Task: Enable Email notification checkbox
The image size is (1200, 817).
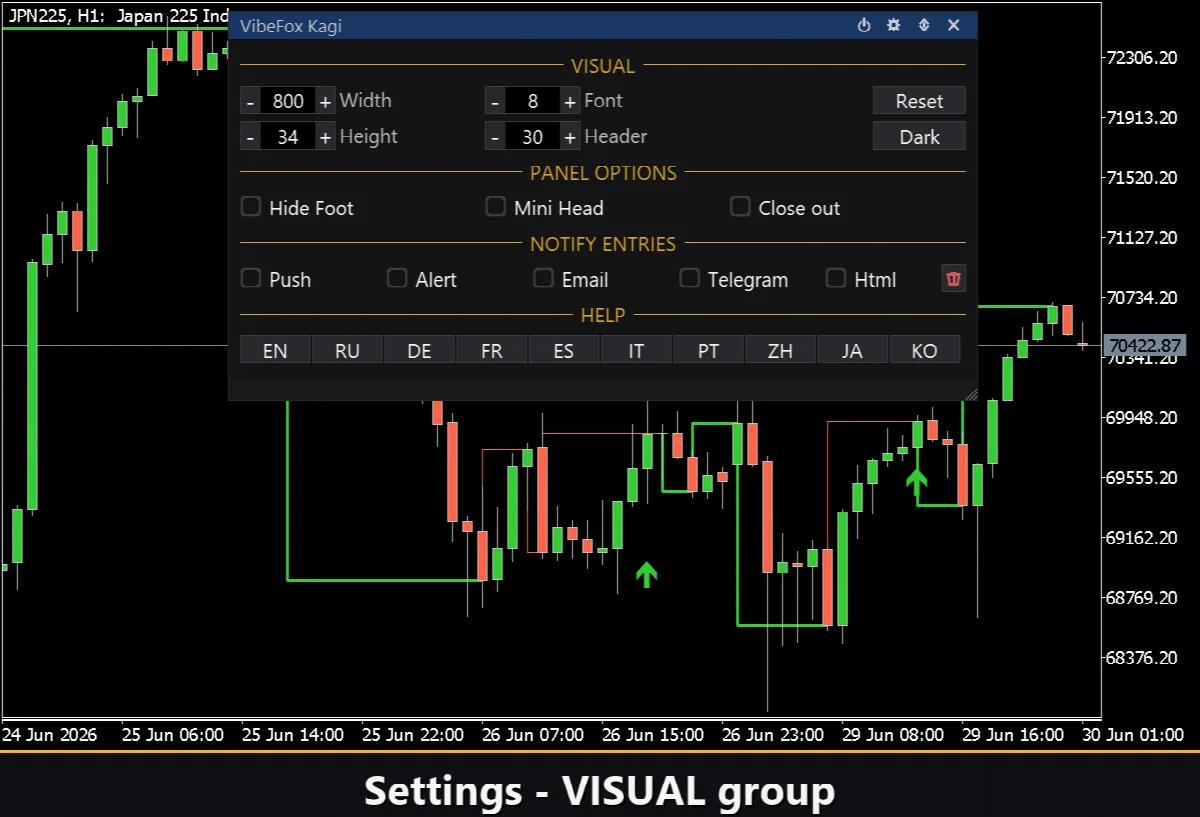Action: [543, 278]
